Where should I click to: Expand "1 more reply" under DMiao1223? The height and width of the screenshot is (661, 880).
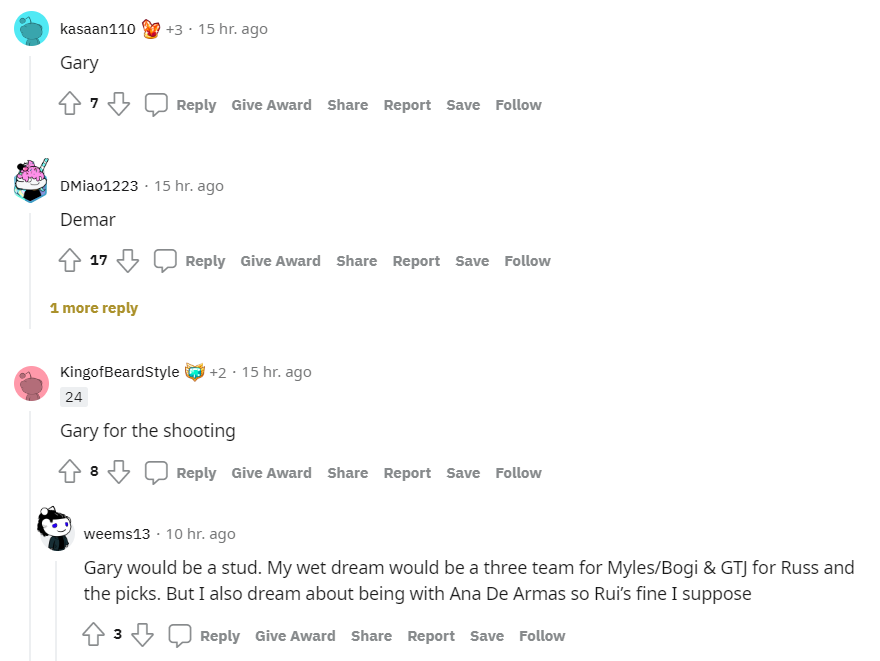click(x=94, y=308)
